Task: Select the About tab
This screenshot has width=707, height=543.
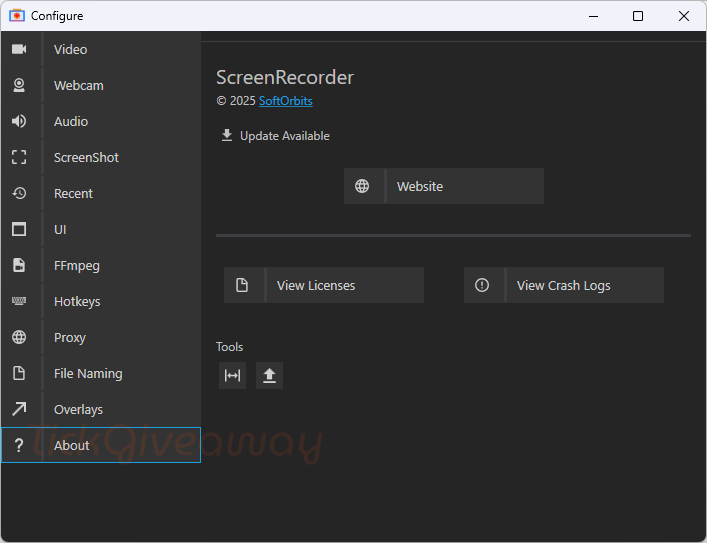Action: (101, 445)
